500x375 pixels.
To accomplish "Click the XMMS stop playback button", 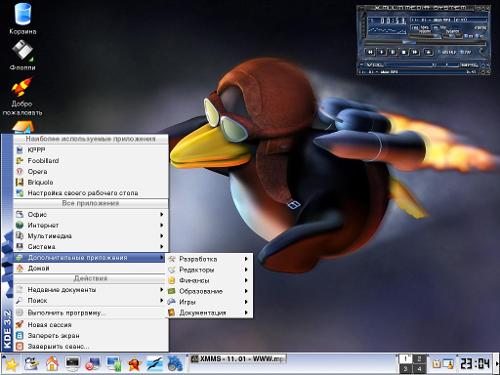I will [x=404, y=52].
